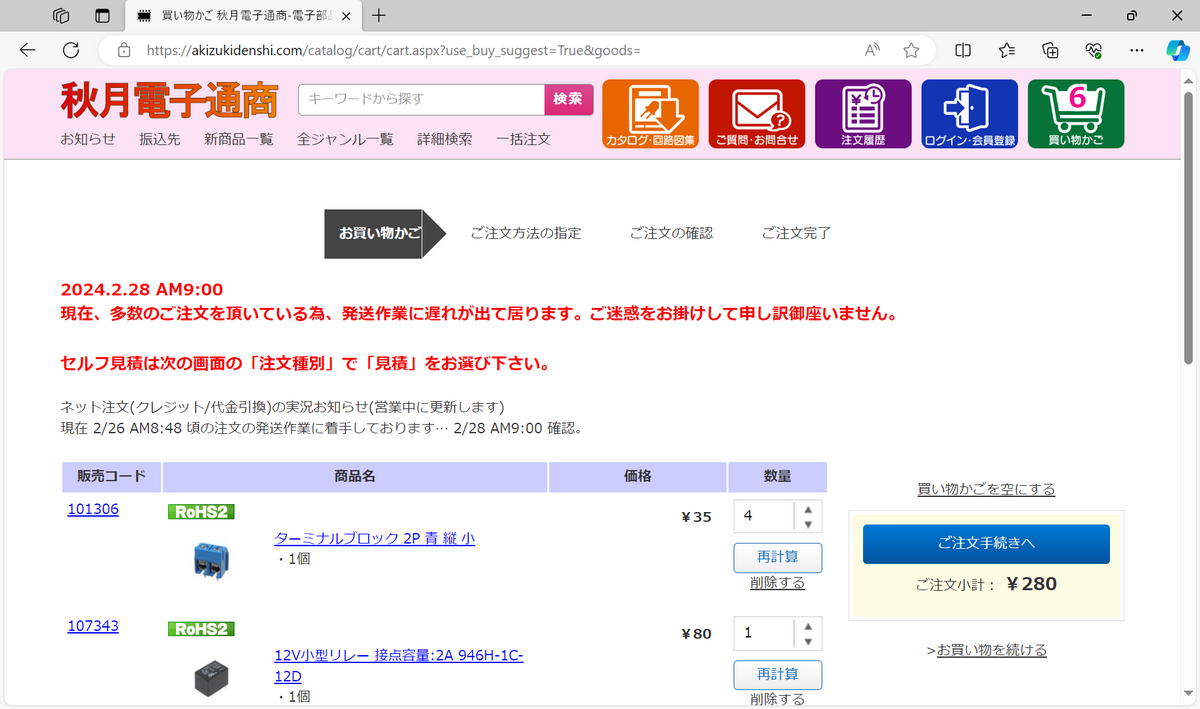Open the 全ジャンル一覧 menu item

(x=345, y=139)
